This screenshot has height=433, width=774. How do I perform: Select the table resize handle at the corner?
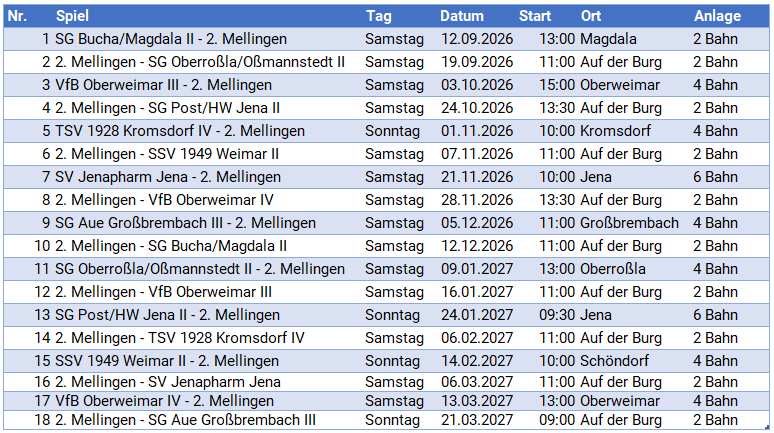768,428
